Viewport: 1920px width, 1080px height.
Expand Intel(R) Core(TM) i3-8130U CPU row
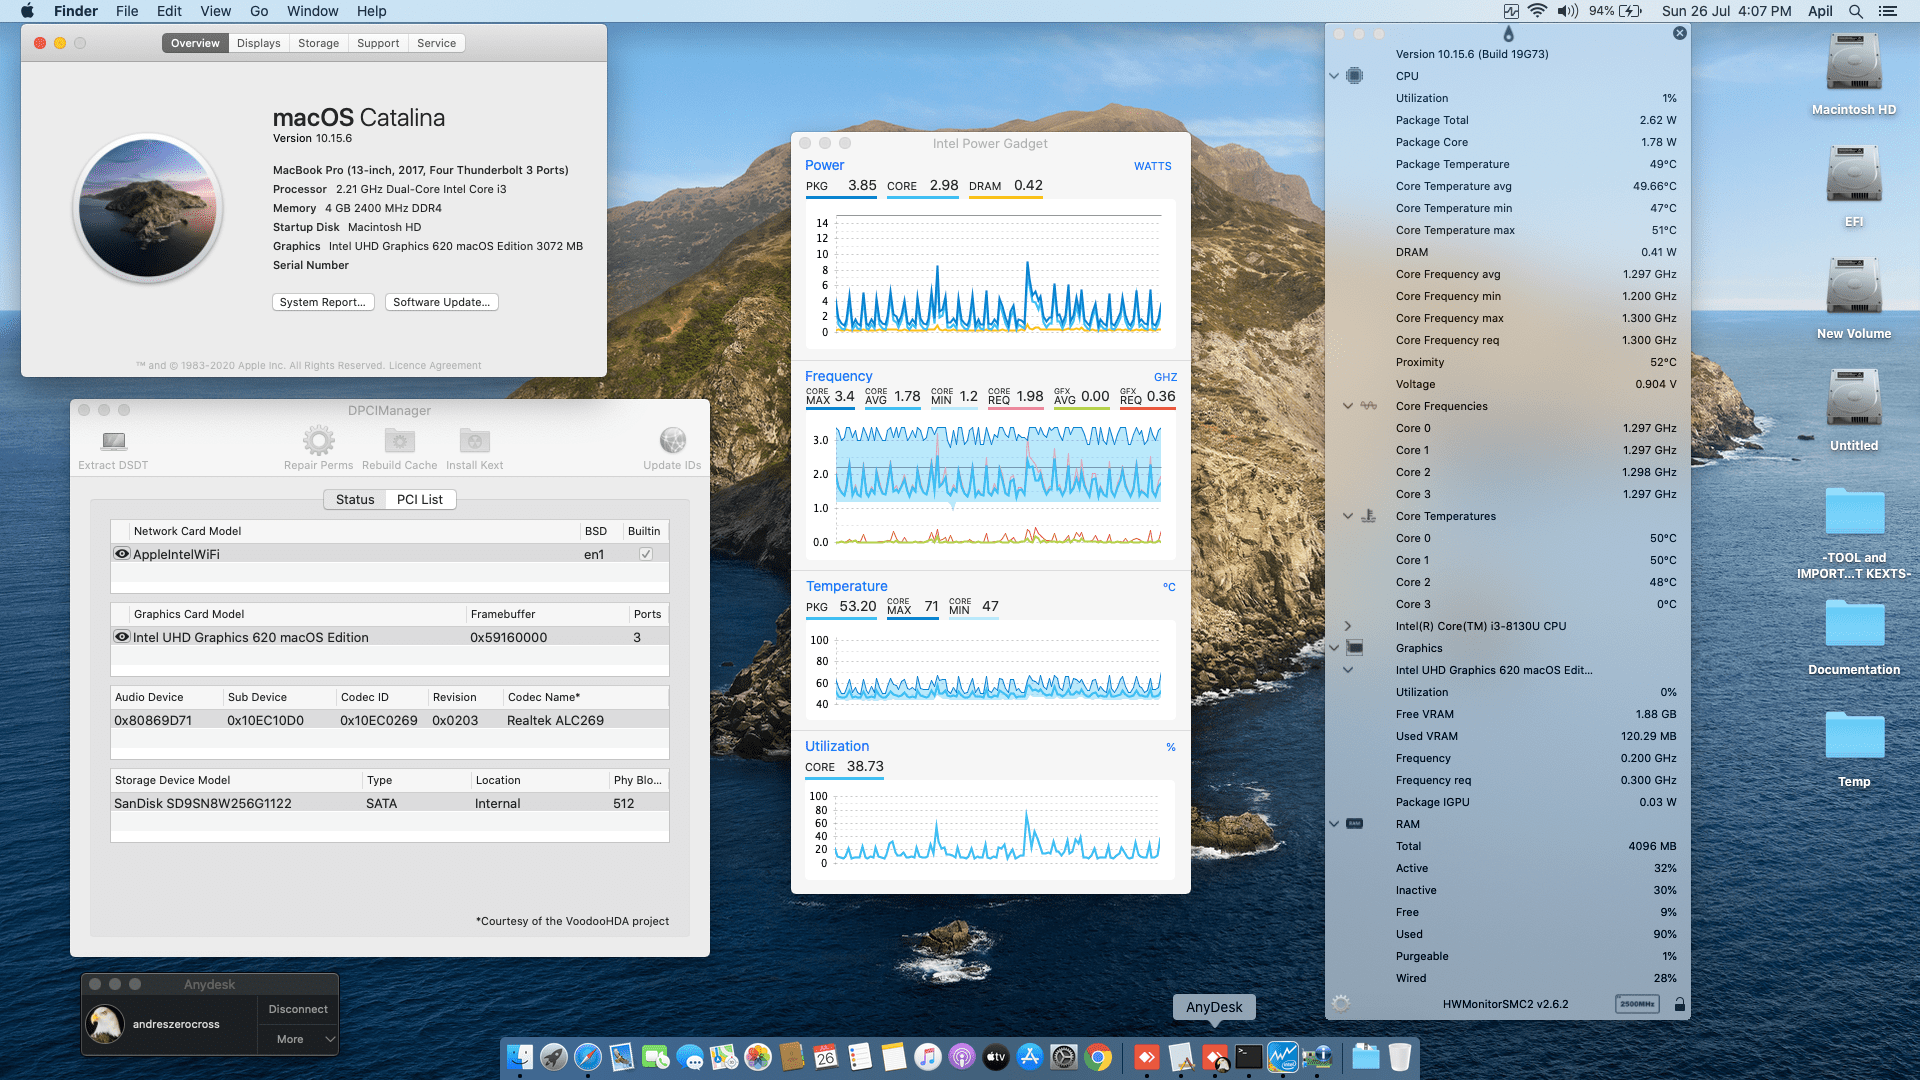(x=1348, y=626)
